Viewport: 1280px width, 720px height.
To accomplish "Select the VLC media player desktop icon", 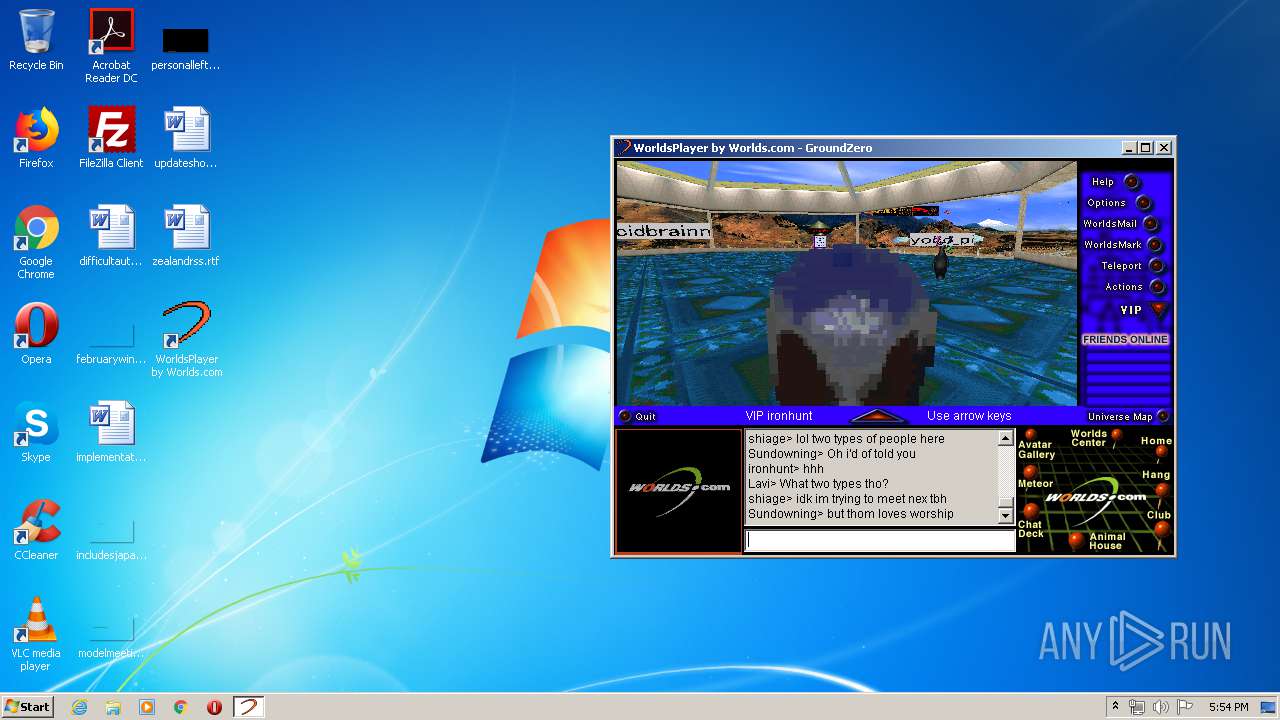I will tap(36, 634).
